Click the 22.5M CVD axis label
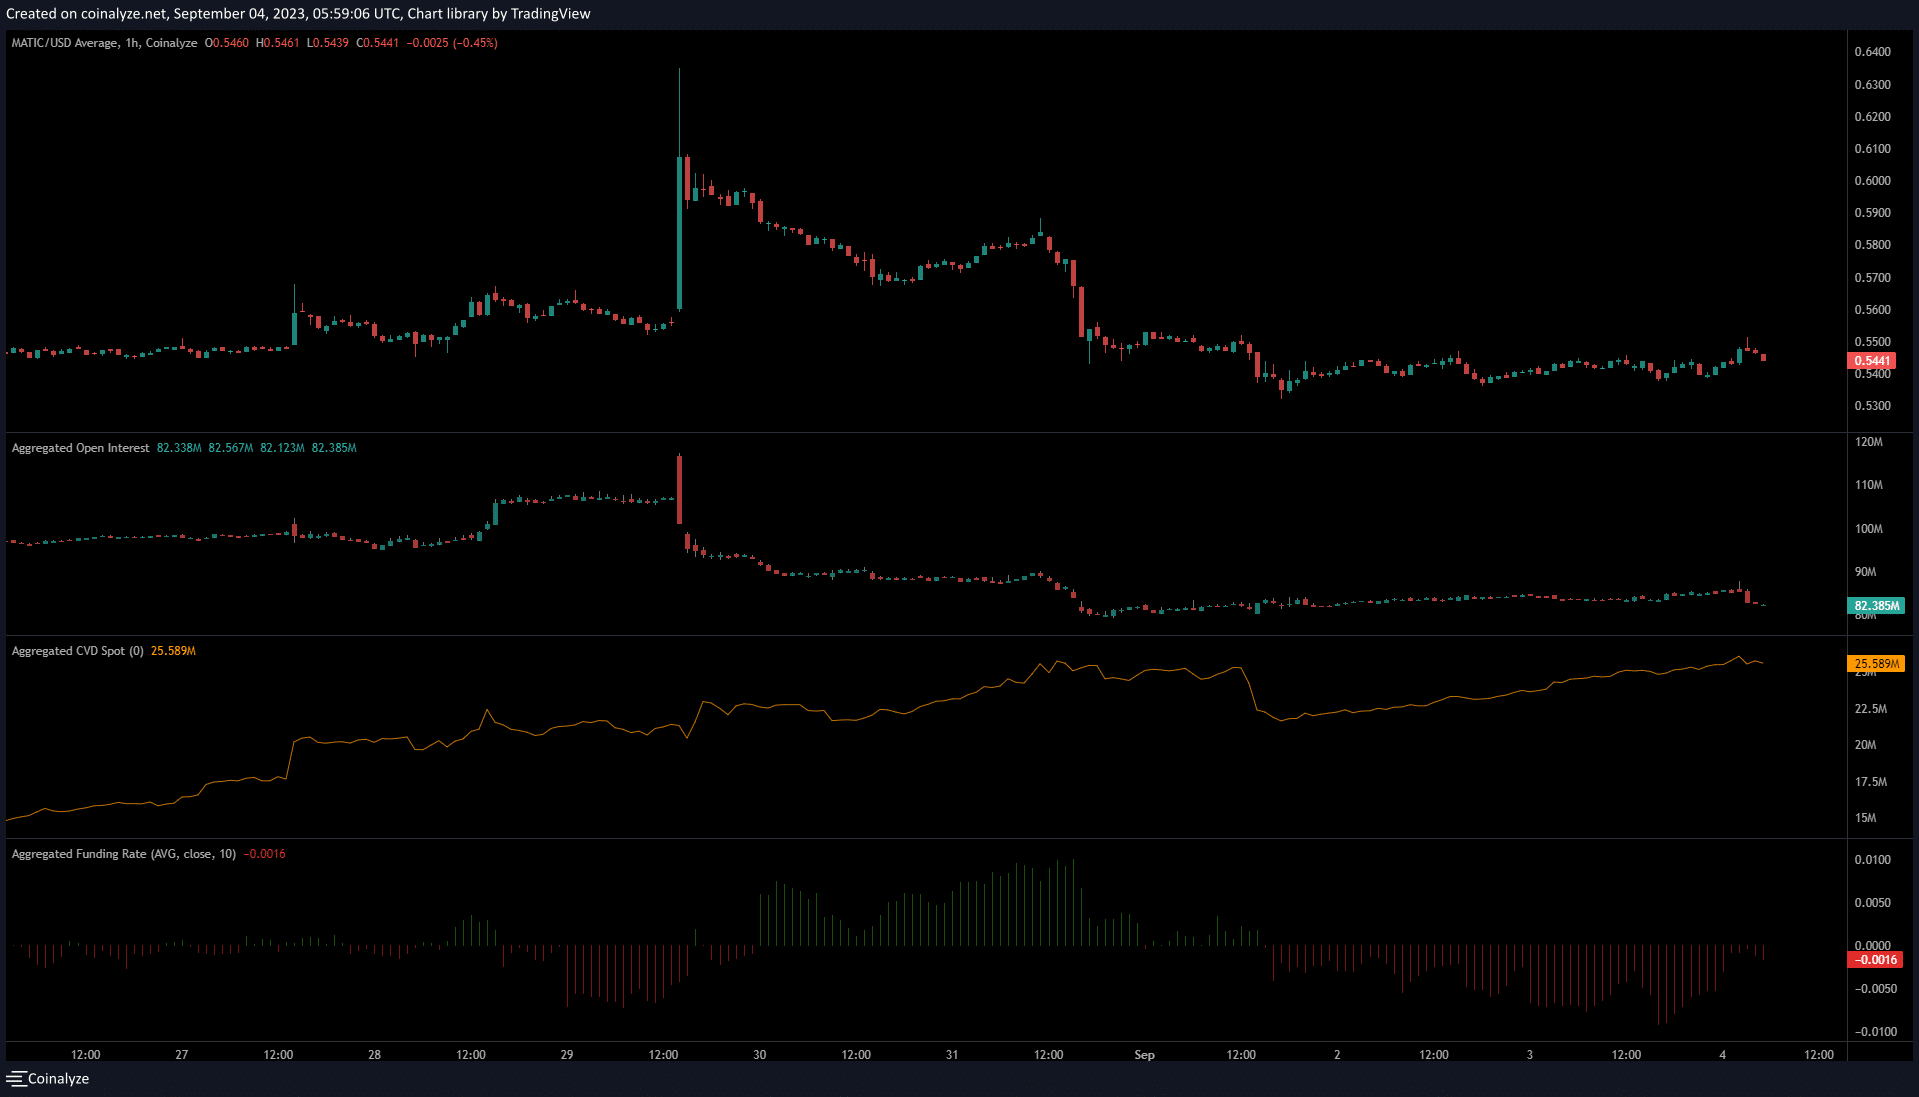 point(1870,709)
